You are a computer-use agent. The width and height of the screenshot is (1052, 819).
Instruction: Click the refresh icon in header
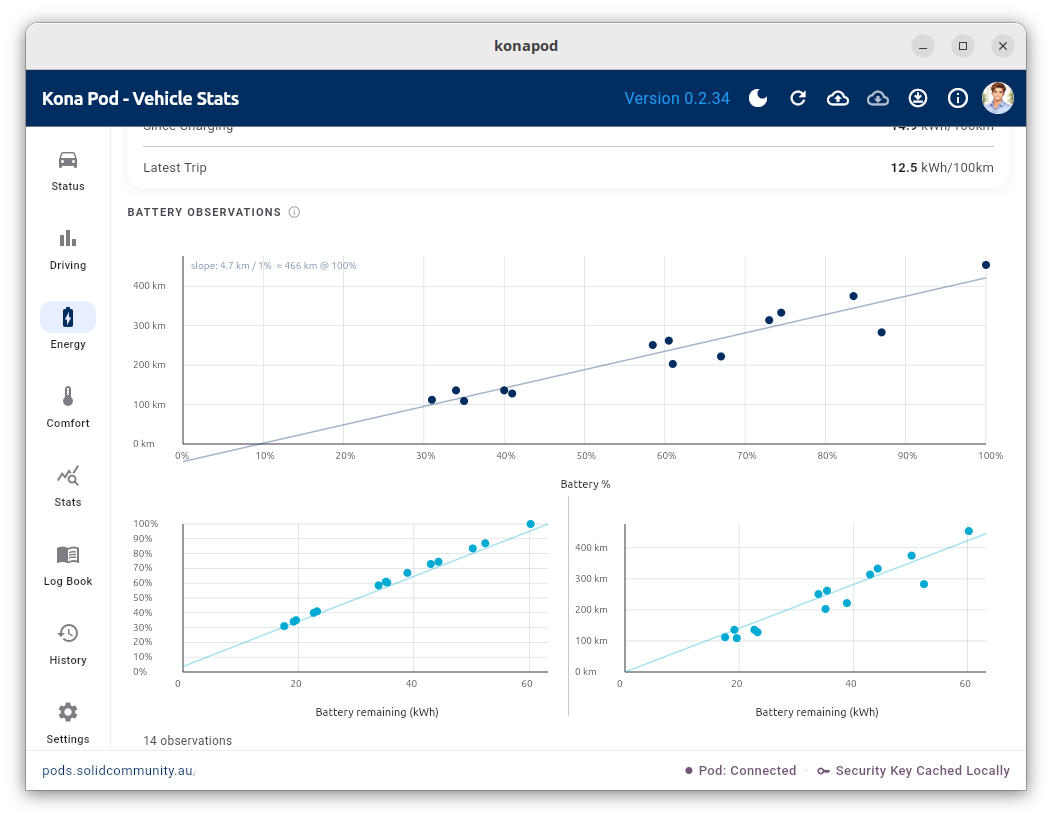coord(798,98)
